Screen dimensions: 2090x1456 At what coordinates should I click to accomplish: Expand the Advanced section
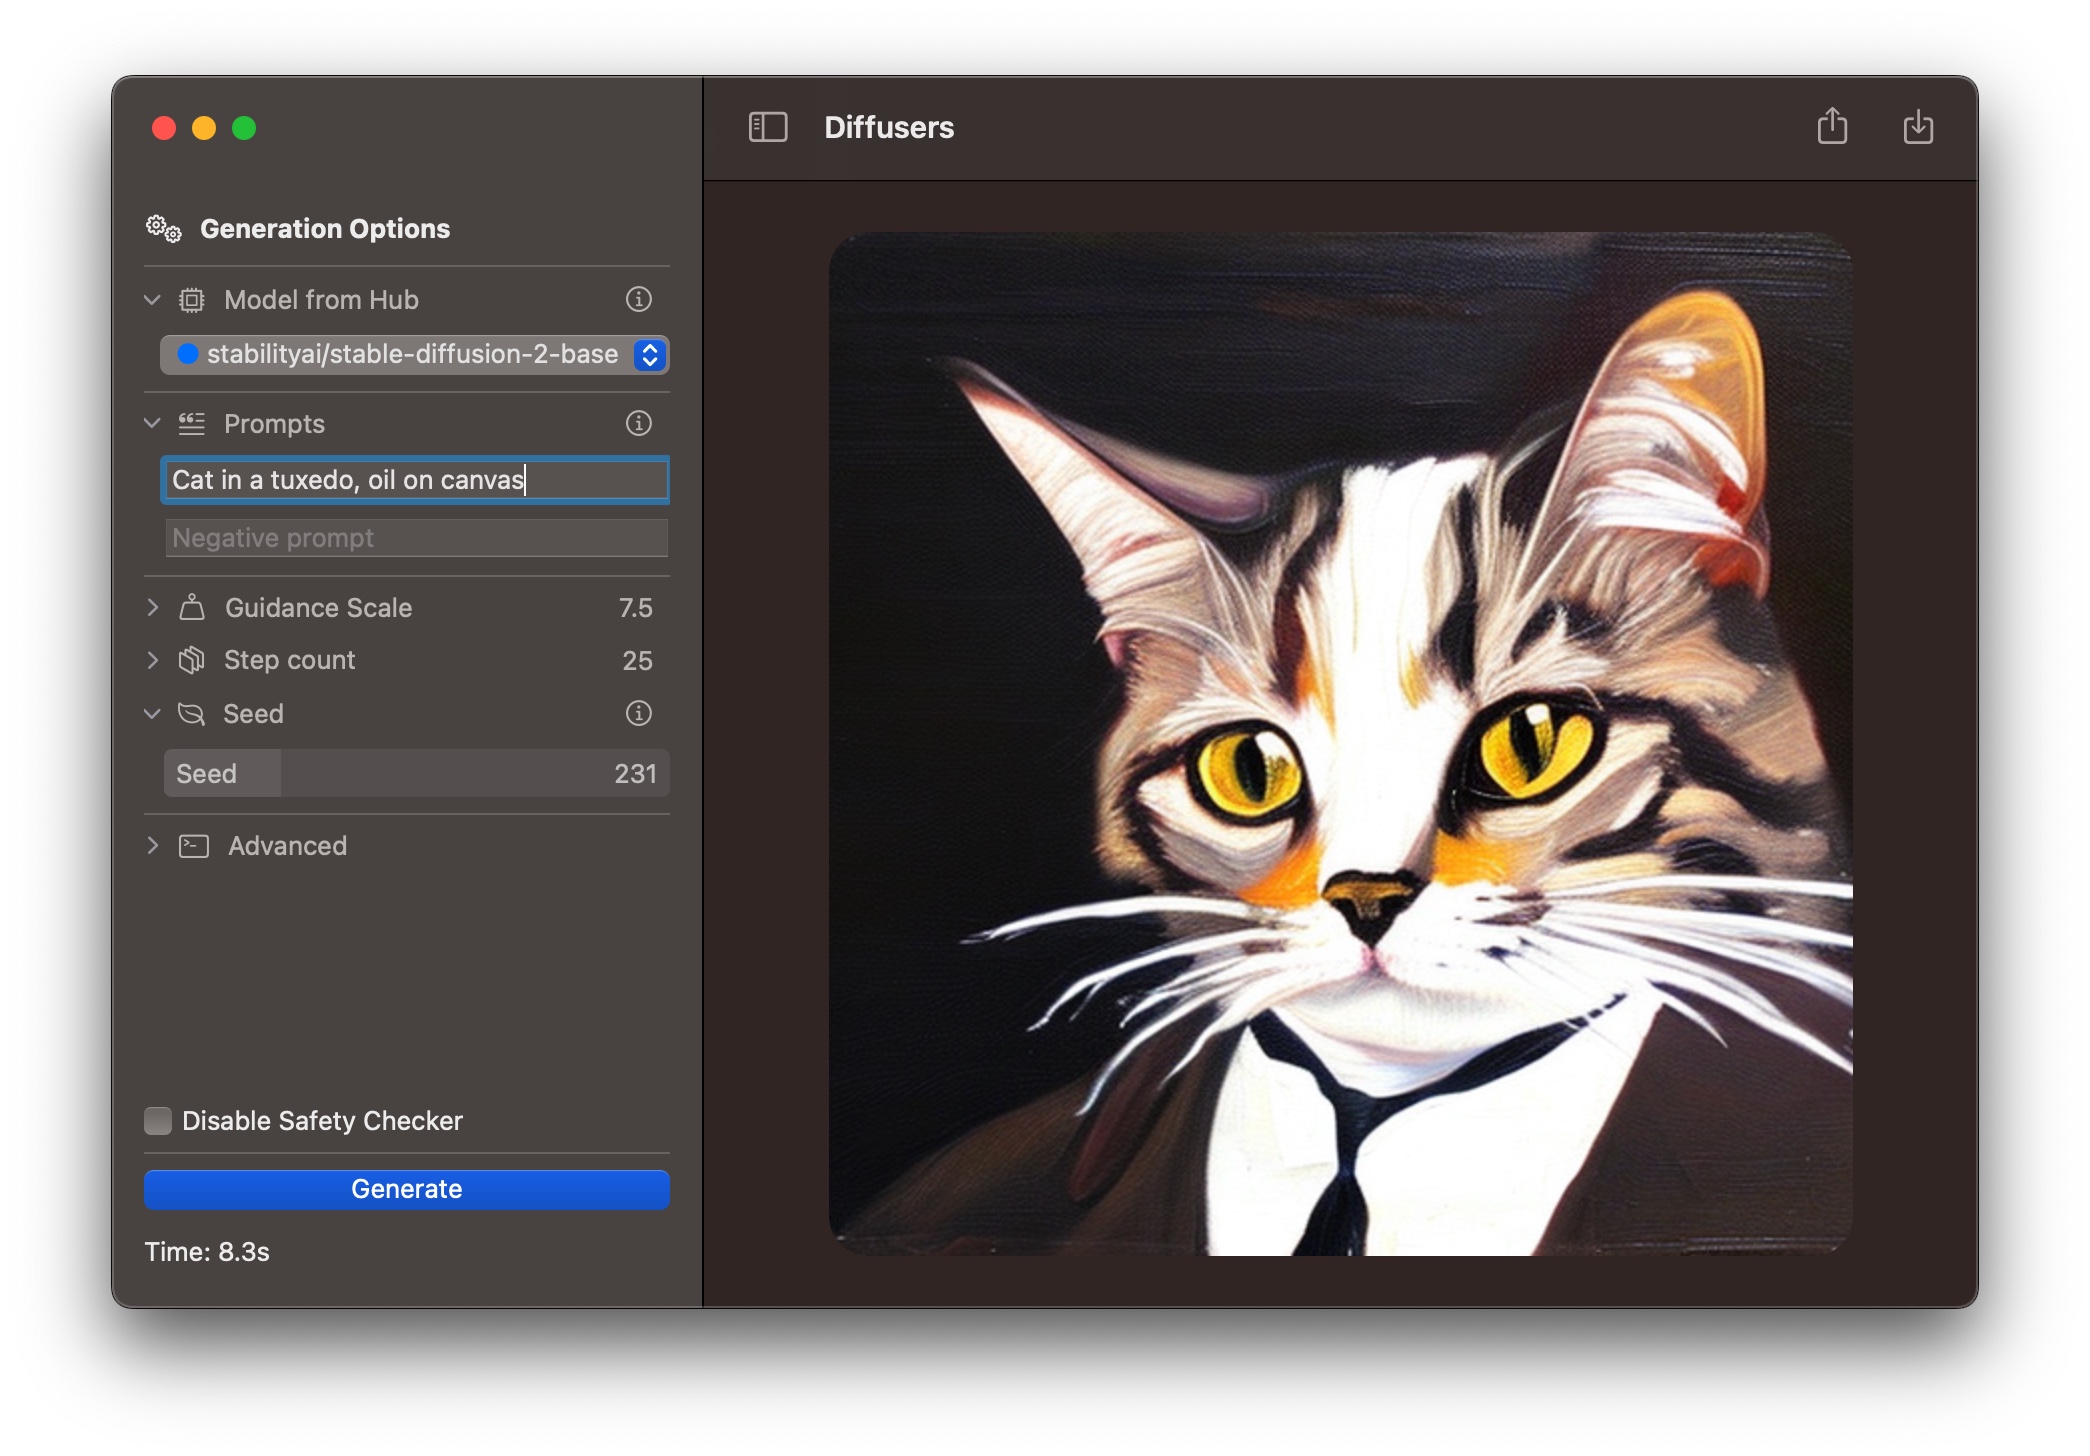(153, 845)
